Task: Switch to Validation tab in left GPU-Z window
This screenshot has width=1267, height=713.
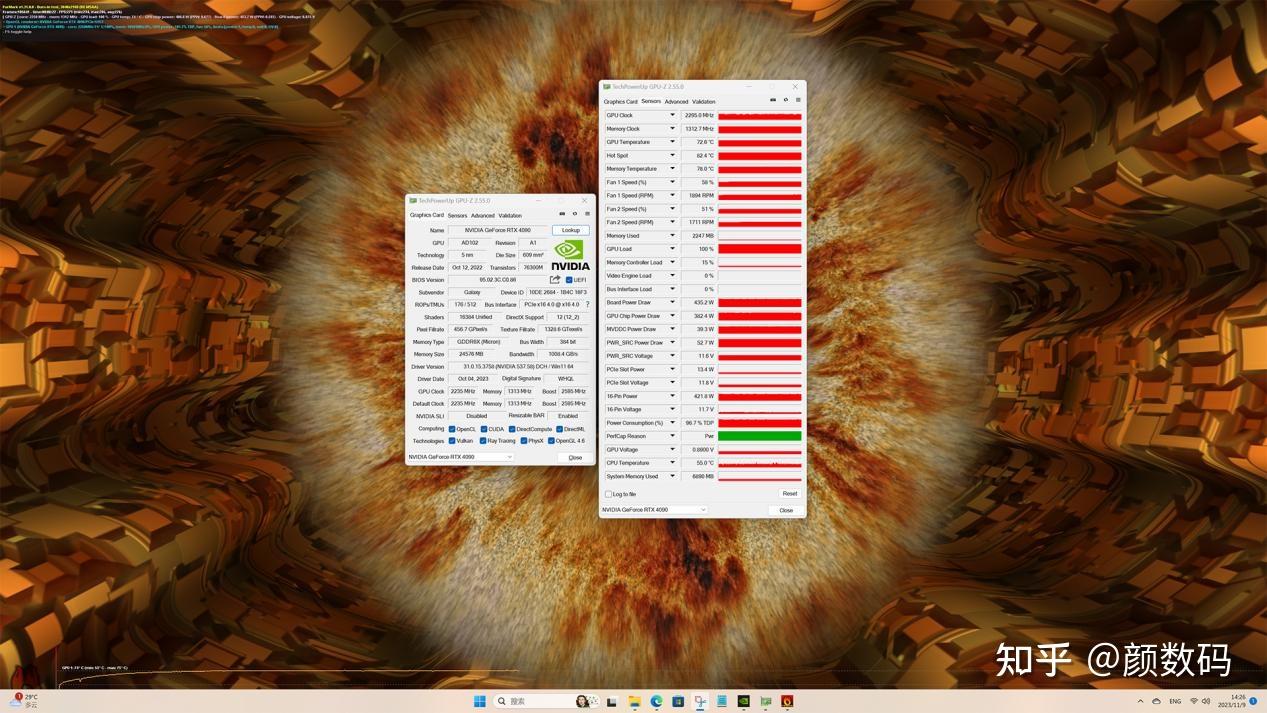Action: point(510,215)
